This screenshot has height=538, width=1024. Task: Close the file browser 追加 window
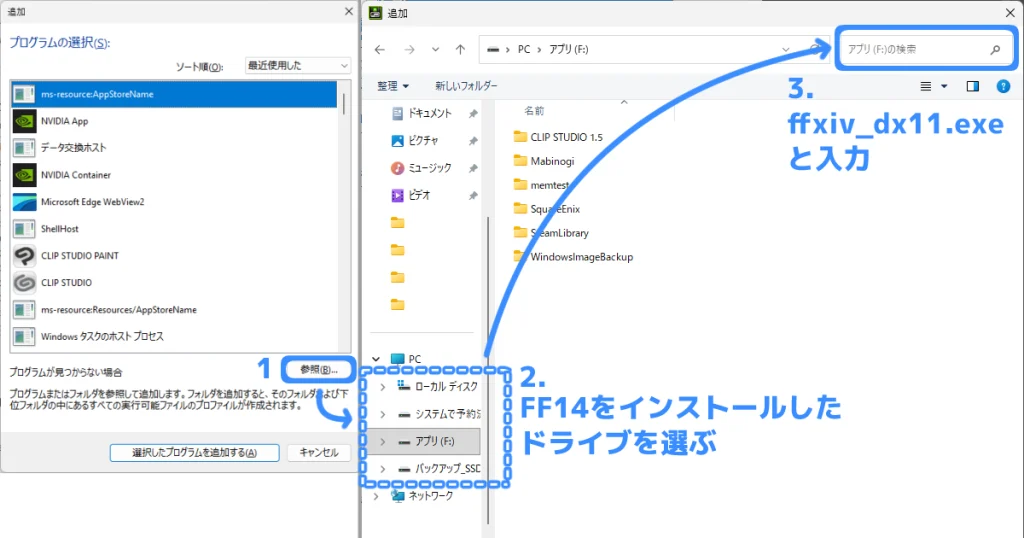[1010, 12]
